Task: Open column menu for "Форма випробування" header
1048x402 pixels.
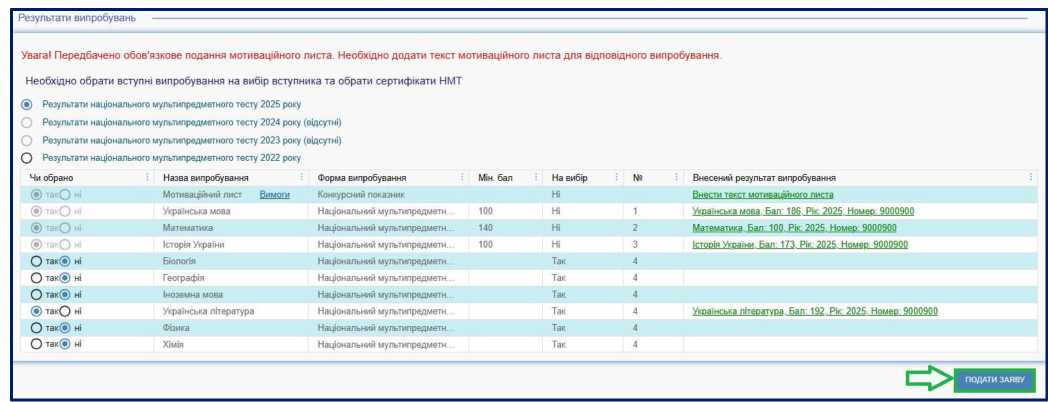Action: point(463,178)
